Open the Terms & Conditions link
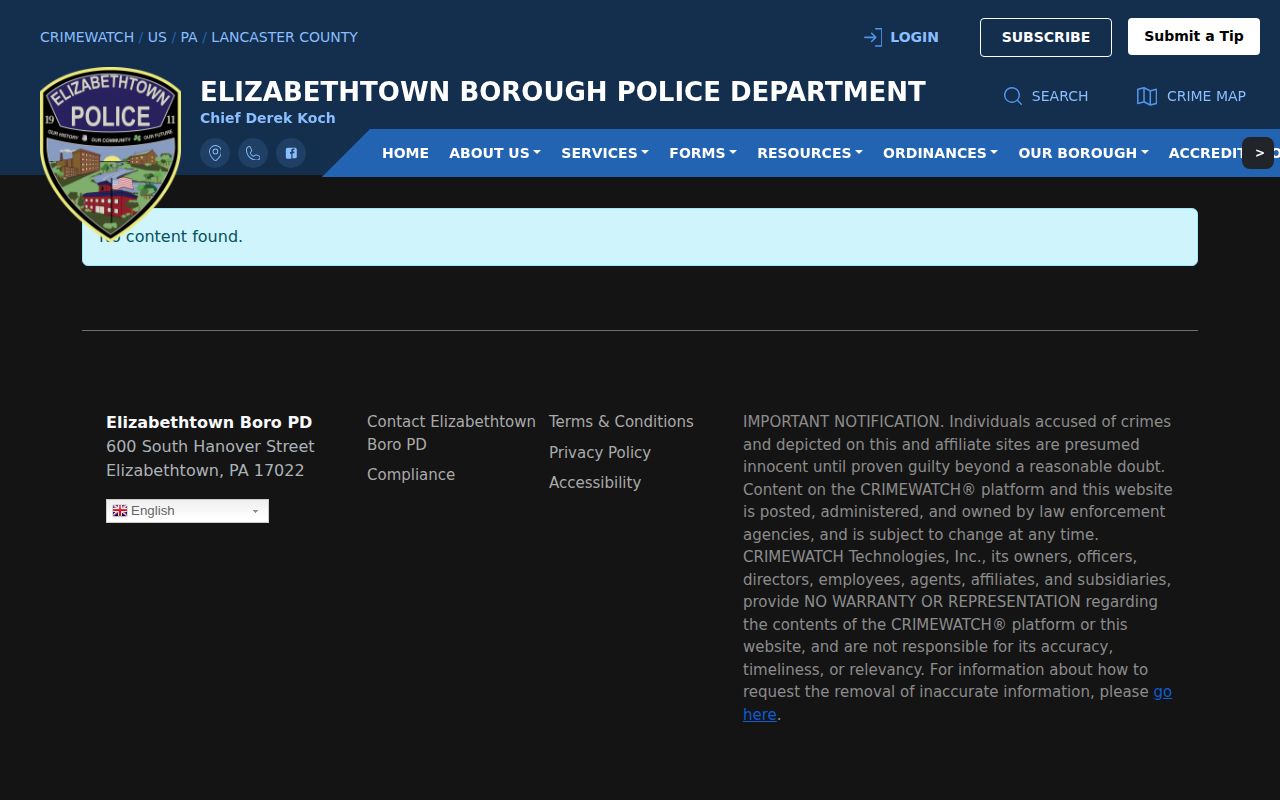Image resolution: width=1280 pixels, height=800 pixels. point(621,422)
